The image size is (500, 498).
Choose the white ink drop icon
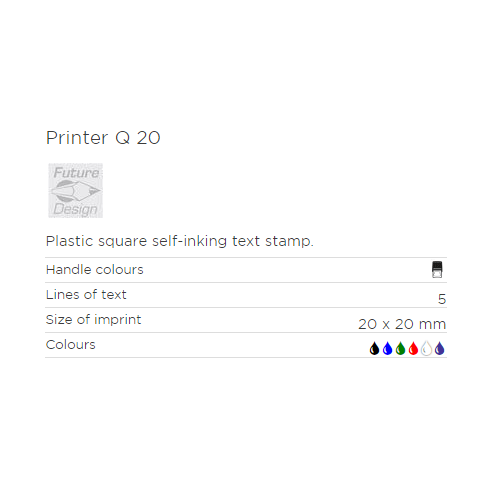coord(426,348)
